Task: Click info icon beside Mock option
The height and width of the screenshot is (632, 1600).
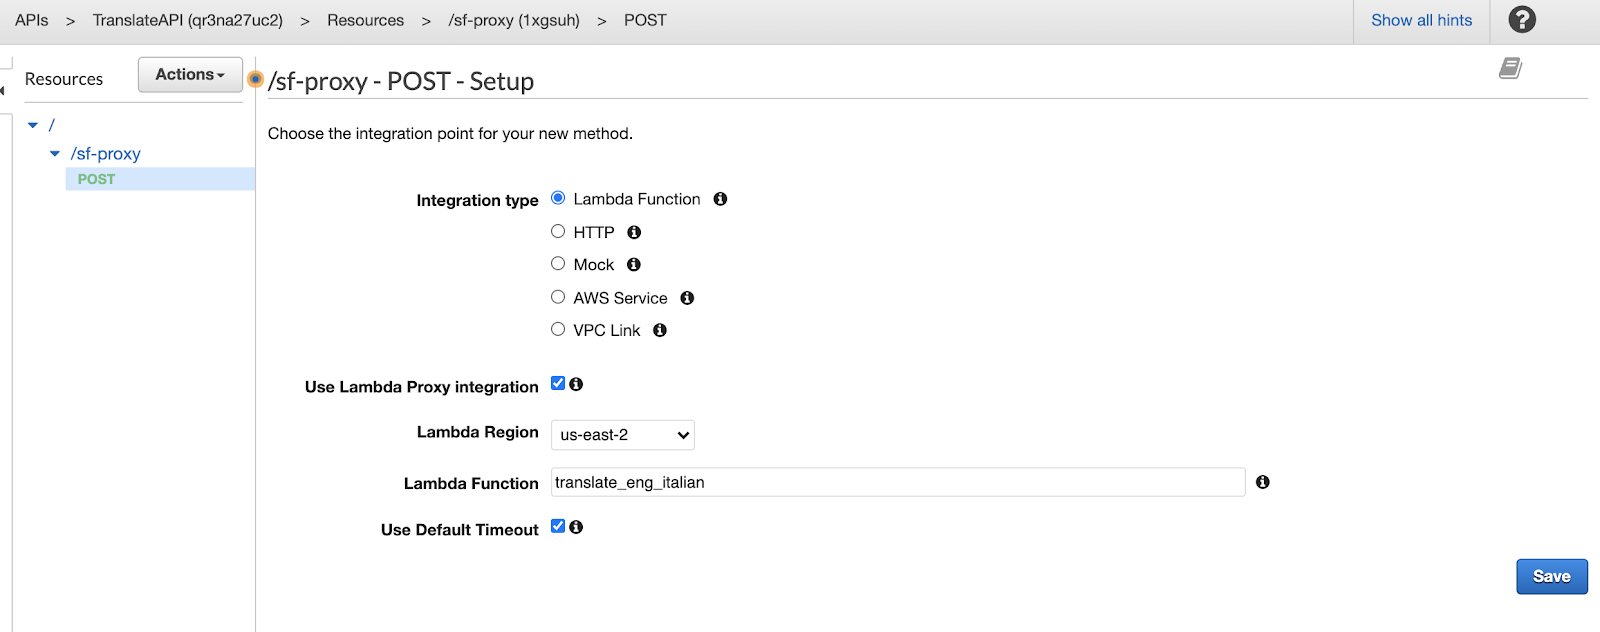Action: click(634, 265)
